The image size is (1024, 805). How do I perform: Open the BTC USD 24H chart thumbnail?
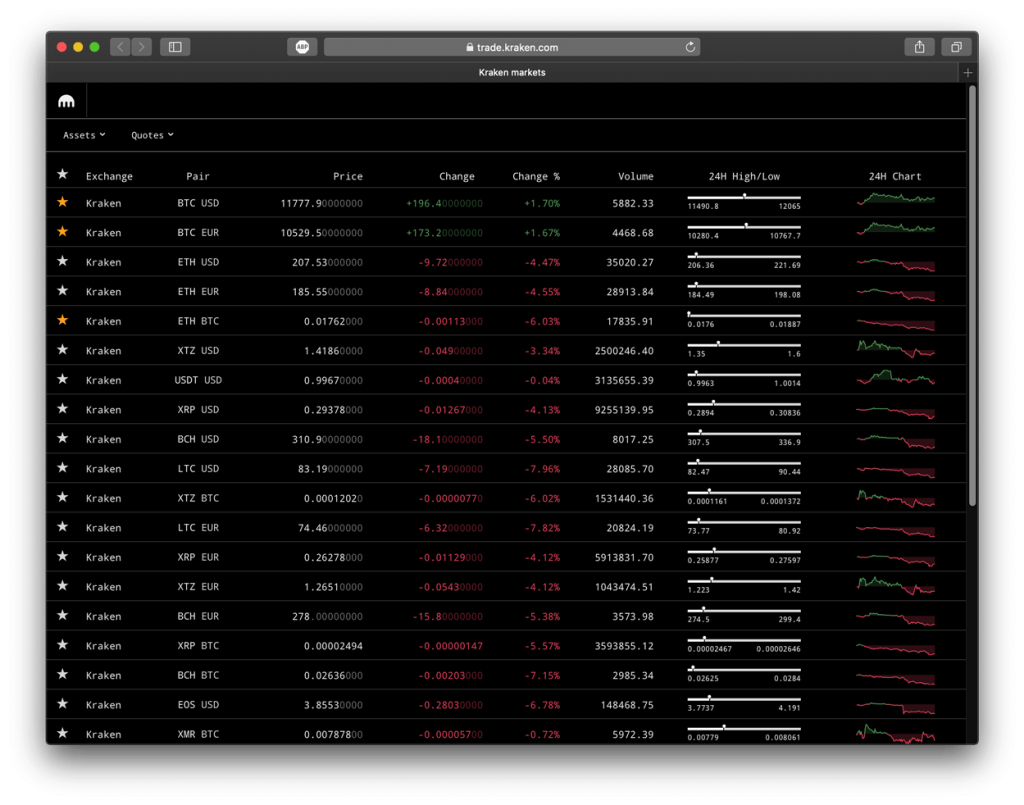tap(896, 198)
